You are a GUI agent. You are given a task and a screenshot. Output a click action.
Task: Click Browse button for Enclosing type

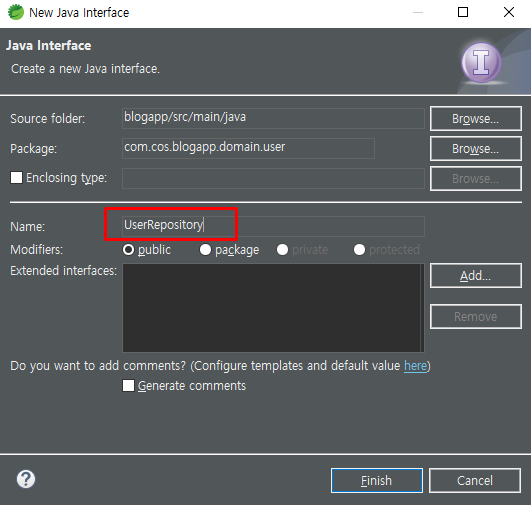click(475, 178)
